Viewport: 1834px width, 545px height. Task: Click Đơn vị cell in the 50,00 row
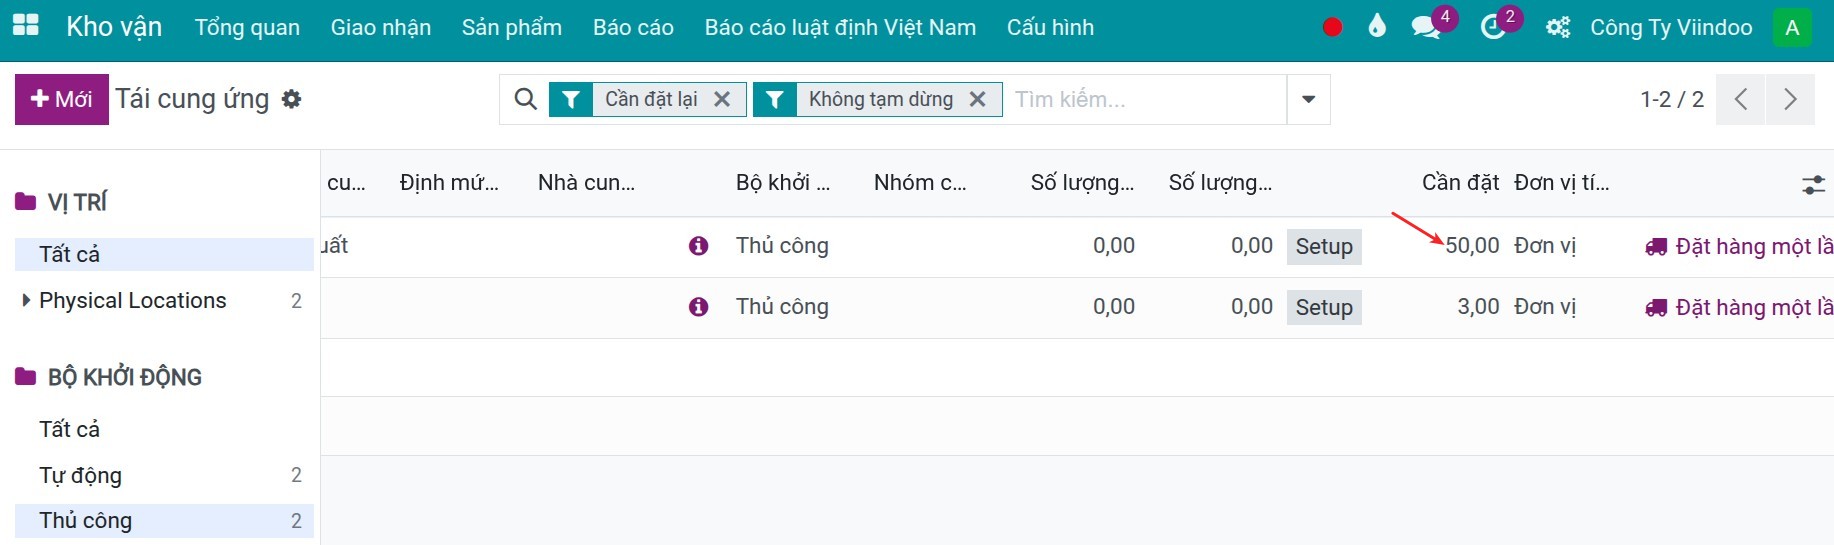[x=1545, y=245]
